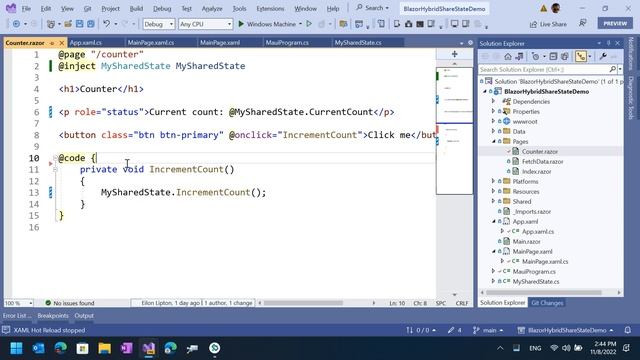
Task: Open the Windows Machine target dropdown arrow
Action: click(300, 24)
